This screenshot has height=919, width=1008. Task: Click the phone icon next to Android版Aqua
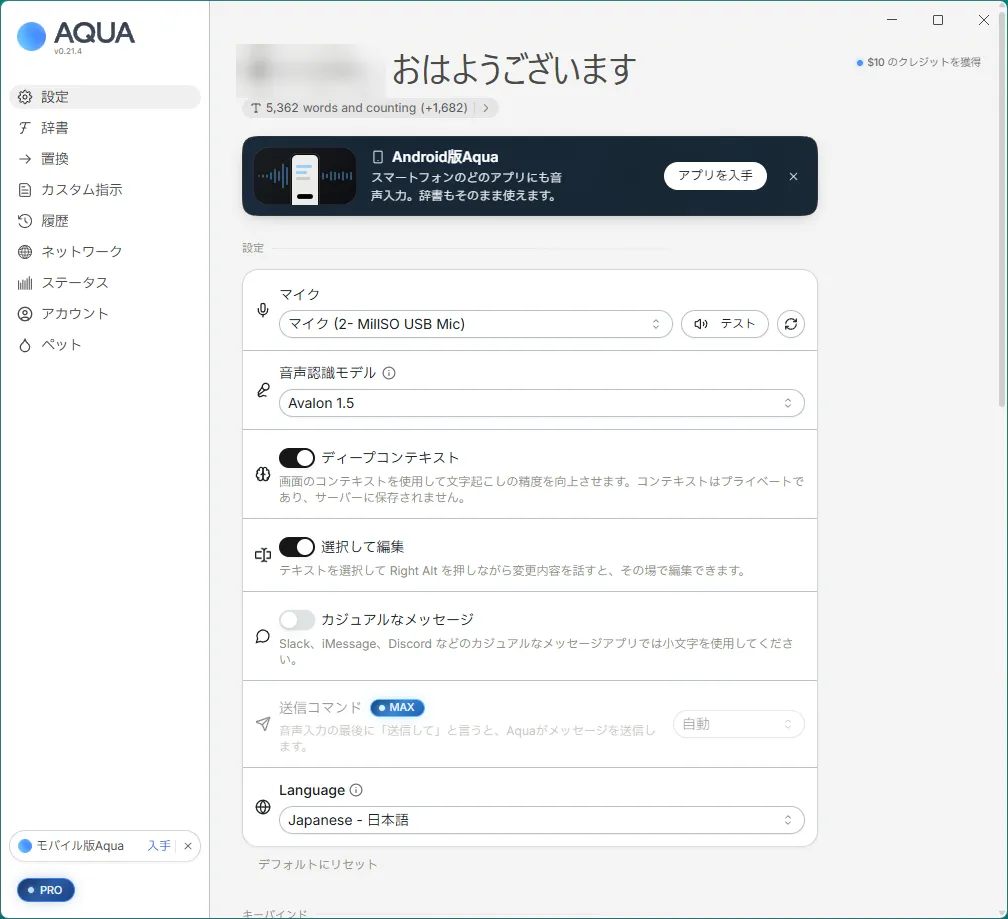click(378, 157)
